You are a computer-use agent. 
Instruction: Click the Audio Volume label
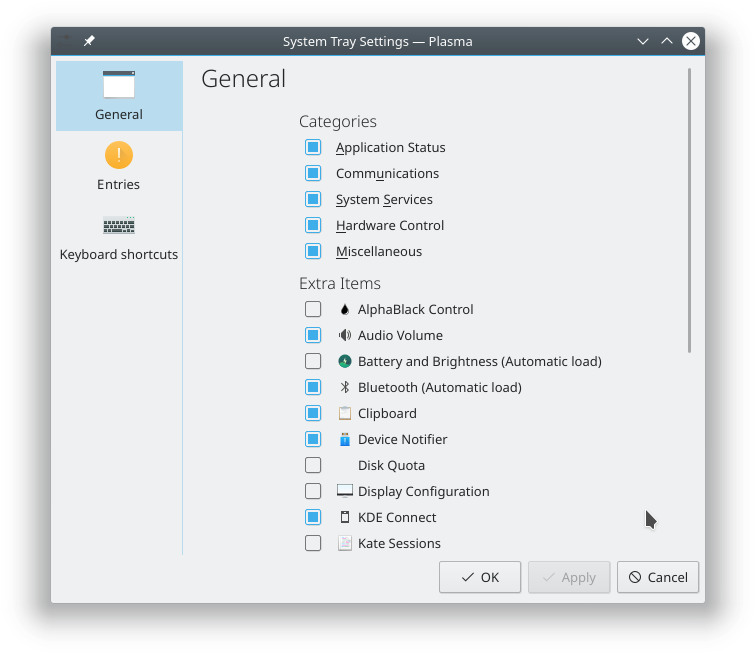(400, 336)
